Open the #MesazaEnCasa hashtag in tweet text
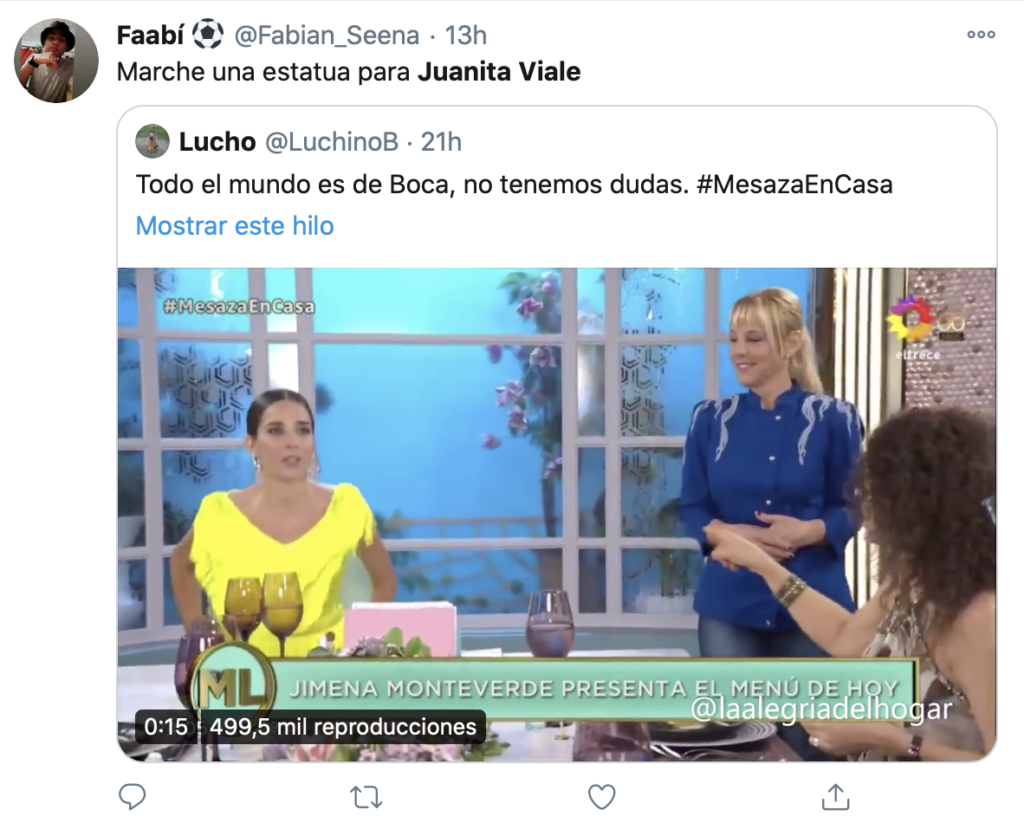The width and height of the screenshot is (1024, 823). coord(795,185)
